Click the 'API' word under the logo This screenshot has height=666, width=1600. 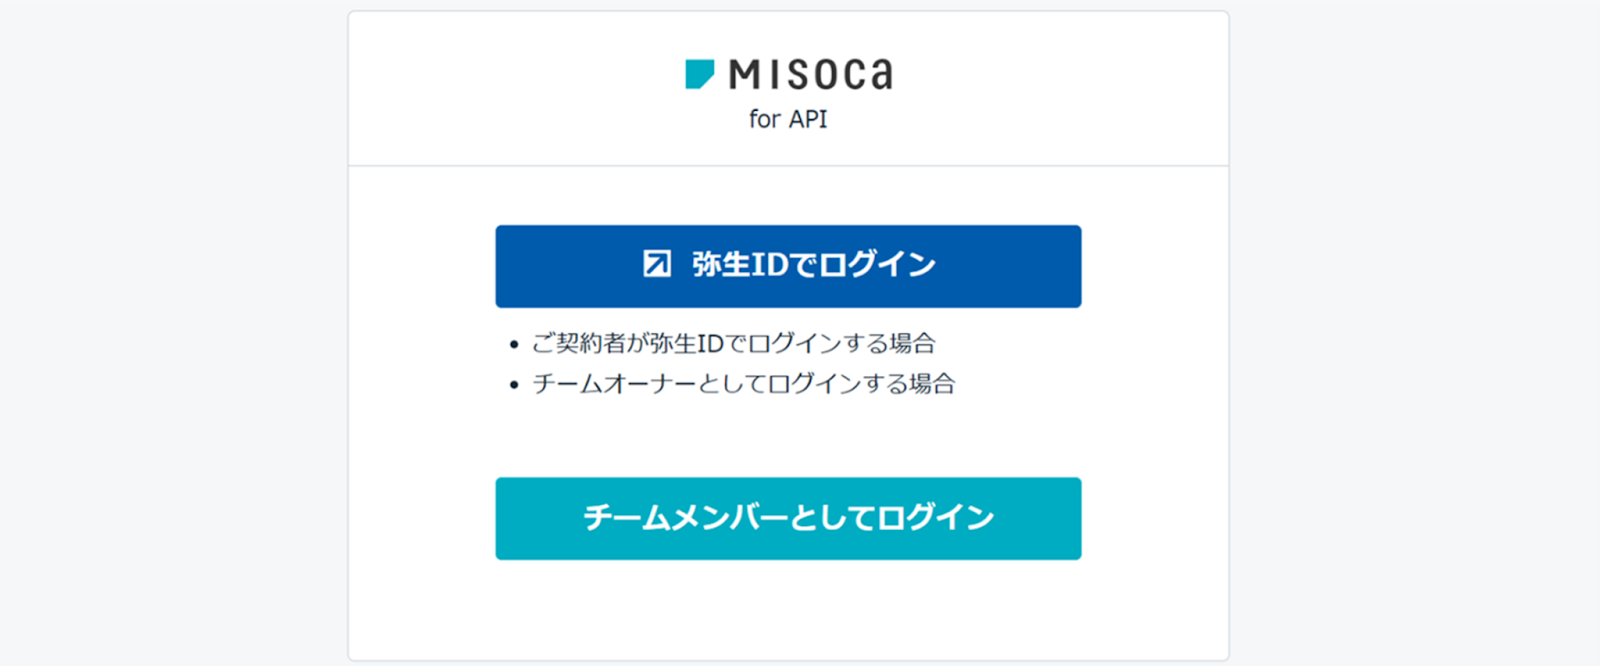(x=807, y=119)
